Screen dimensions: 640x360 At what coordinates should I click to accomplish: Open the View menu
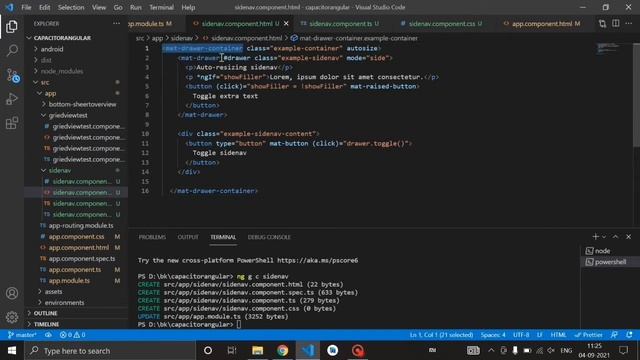(x=99, y=7)
